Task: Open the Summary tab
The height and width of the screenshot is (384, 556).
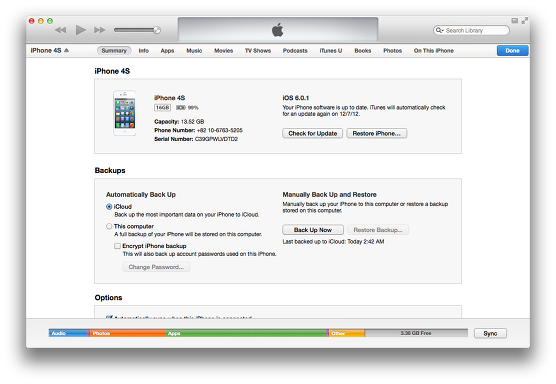Action: (x=114, y=51)
